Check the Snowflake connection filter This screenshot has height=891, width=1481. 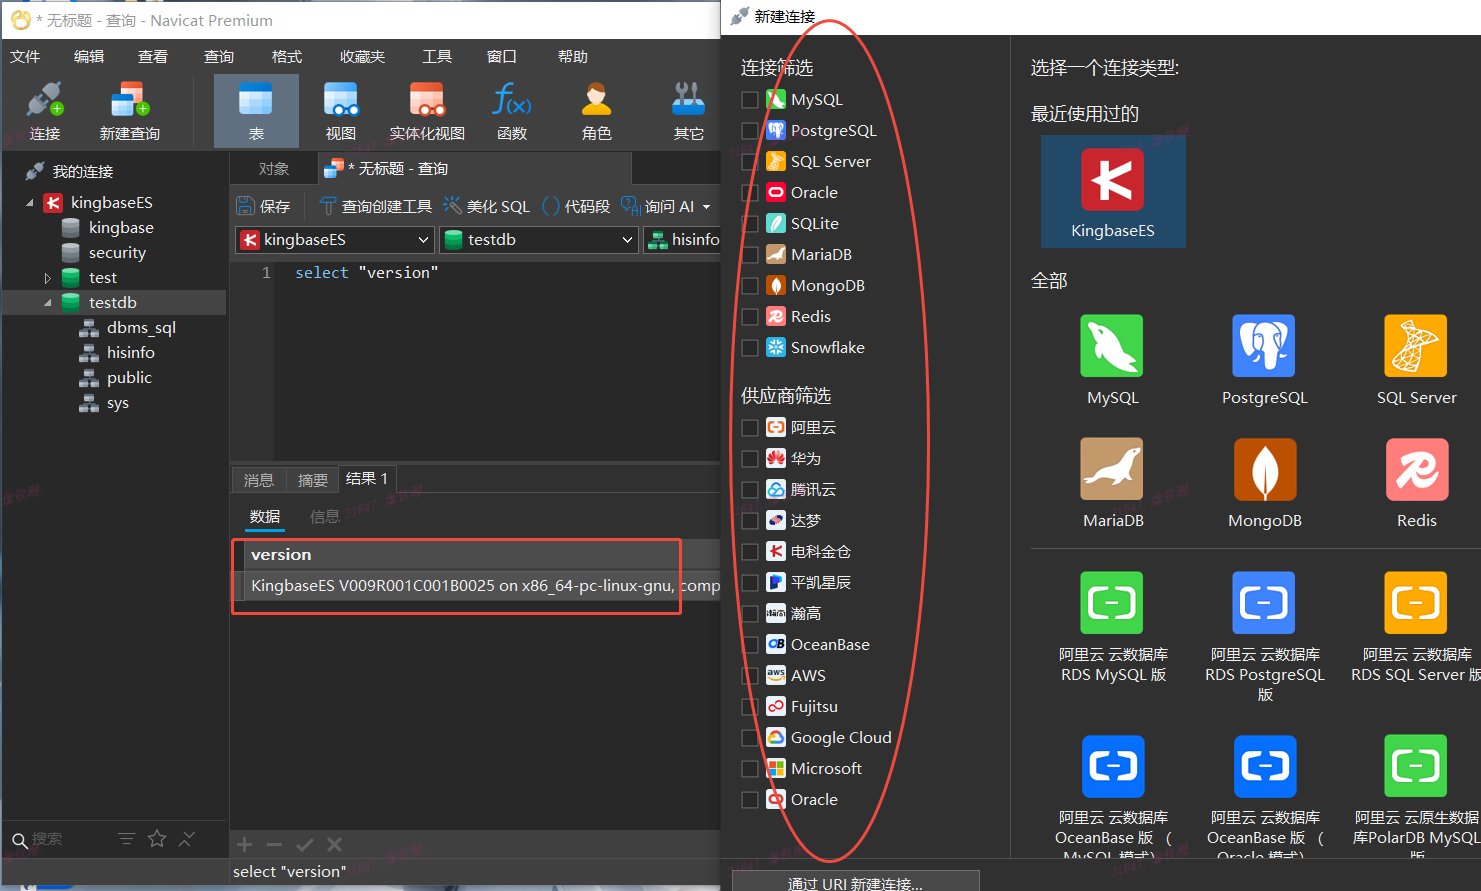pos(750,348)
